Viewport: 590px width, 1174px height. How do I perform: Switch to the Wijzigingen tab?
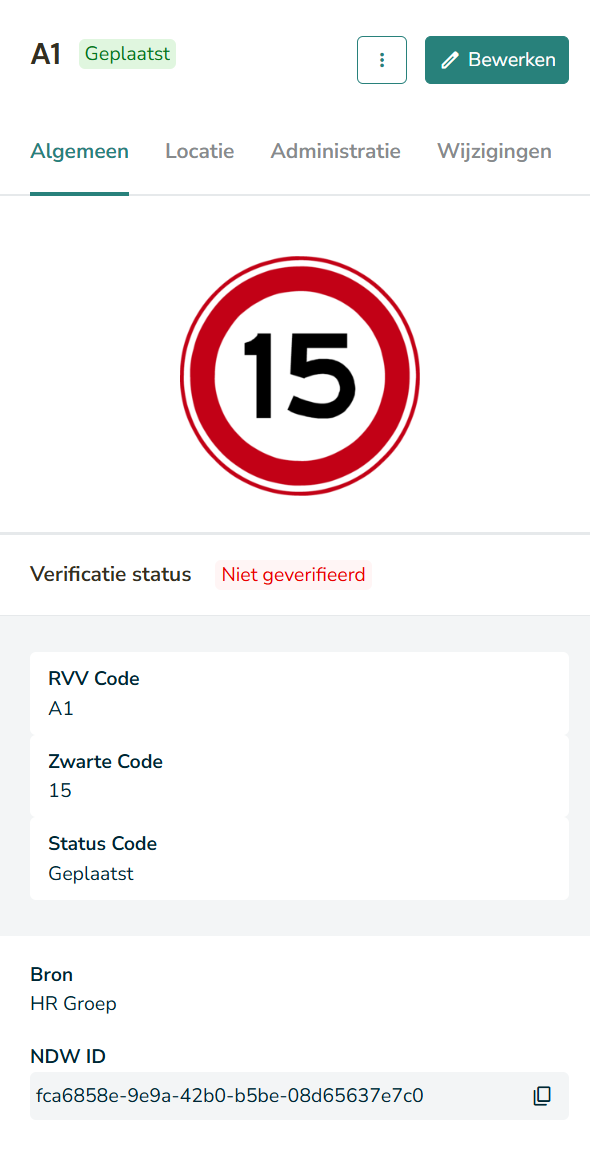(494, 151)
